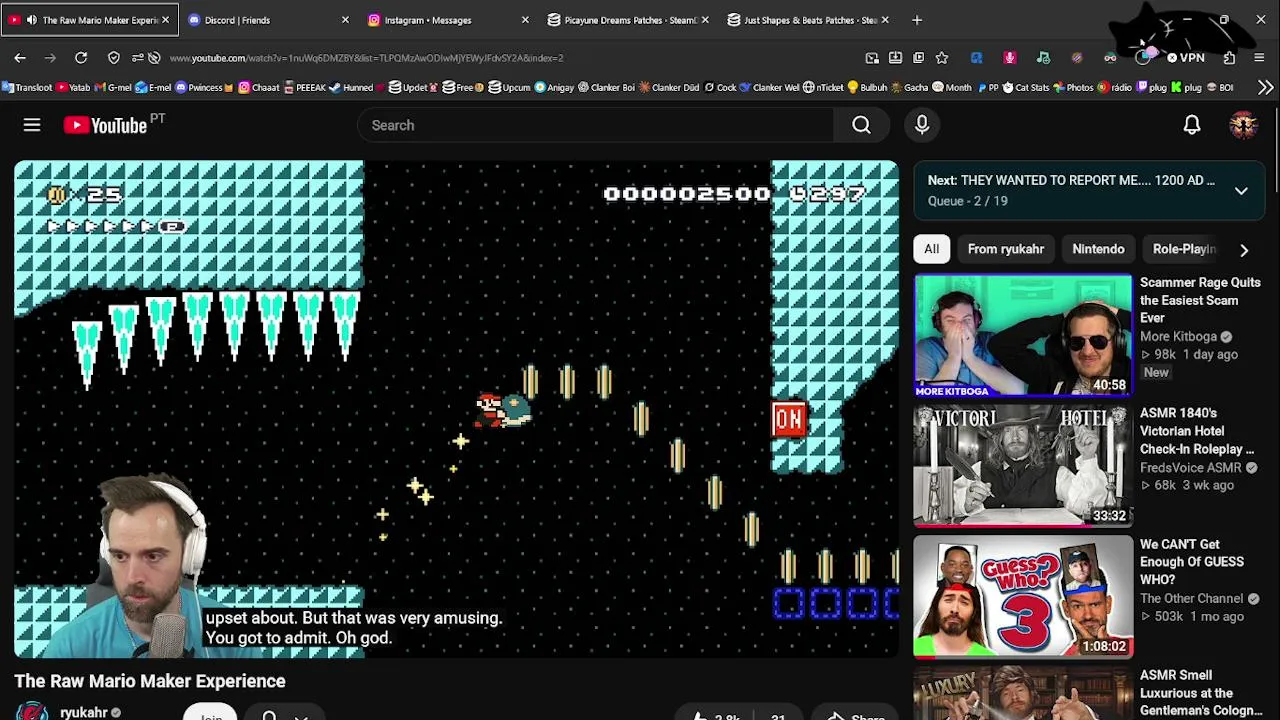Viewport: 1280px width, 720px height.
Task: Click the Next: THEY WANTED TO REPORT ME queue text
Action: (1071, 181)
